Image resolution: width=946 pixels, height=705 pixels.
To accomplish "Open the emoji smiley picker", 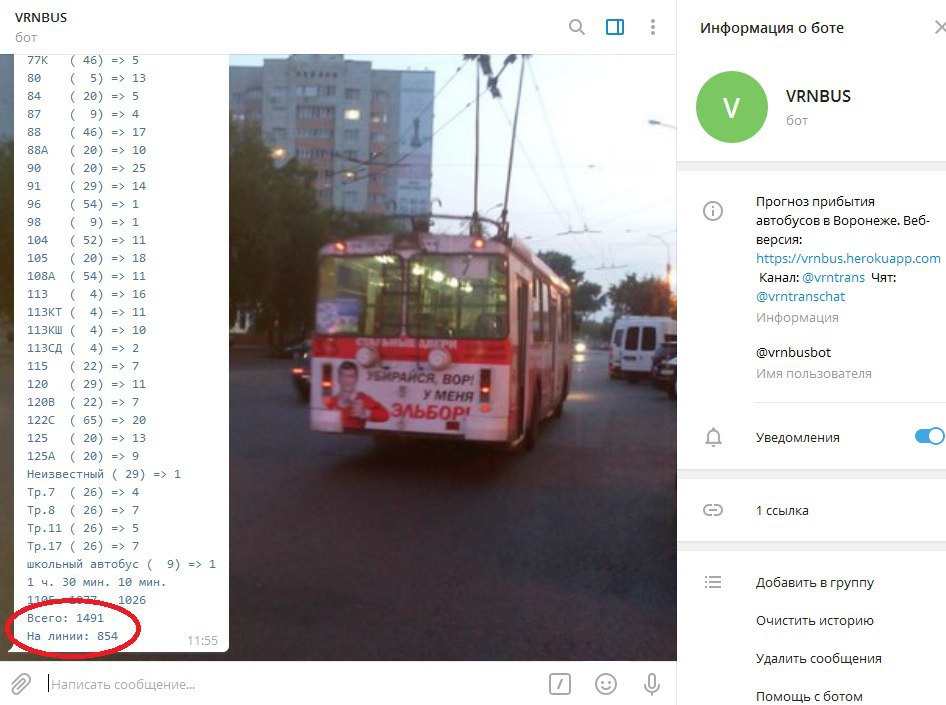I will [606, 684].
